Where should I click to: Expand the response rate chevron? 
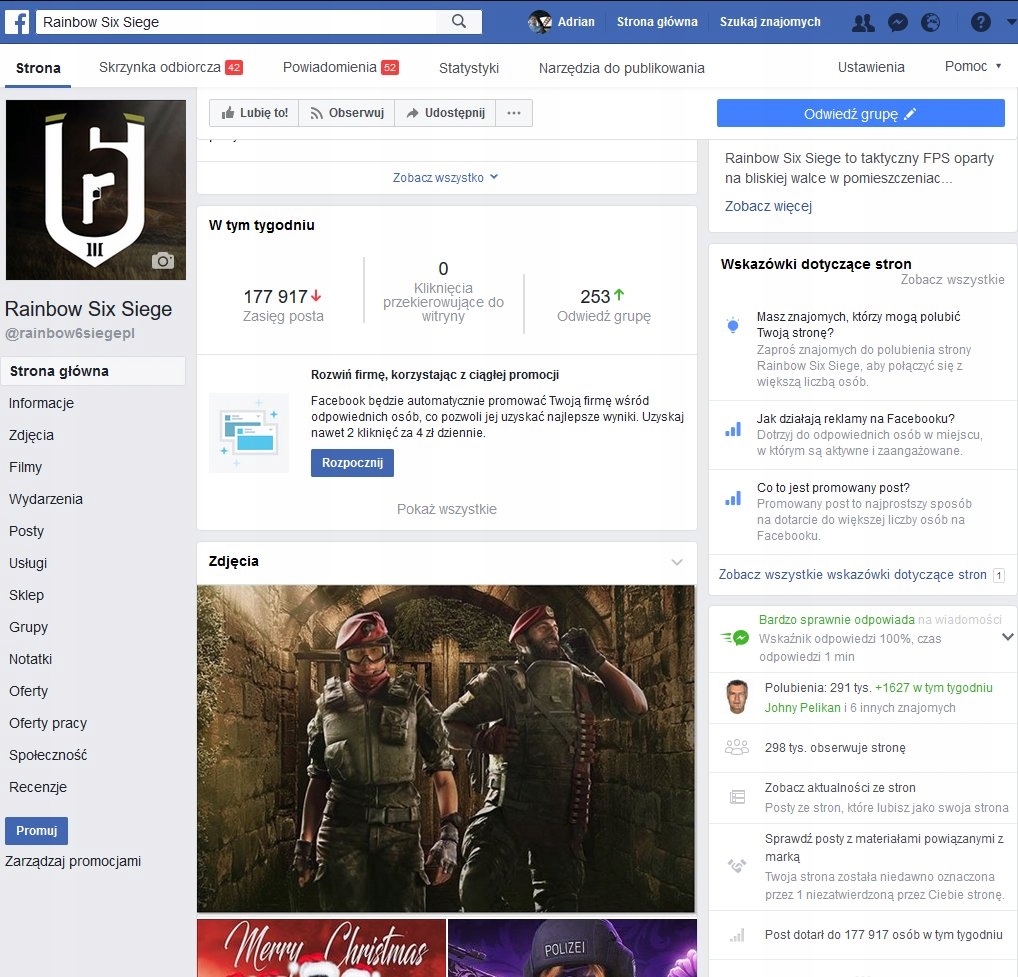point(1008,637)
